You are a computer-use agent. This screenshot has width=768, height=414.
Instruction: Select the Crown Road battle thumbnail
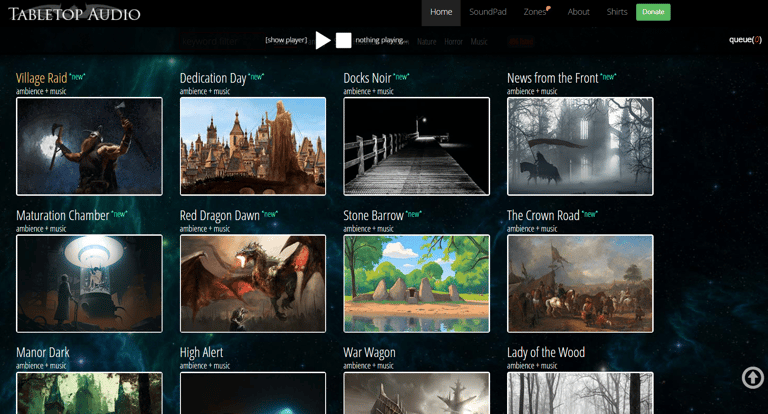(580, 283)
